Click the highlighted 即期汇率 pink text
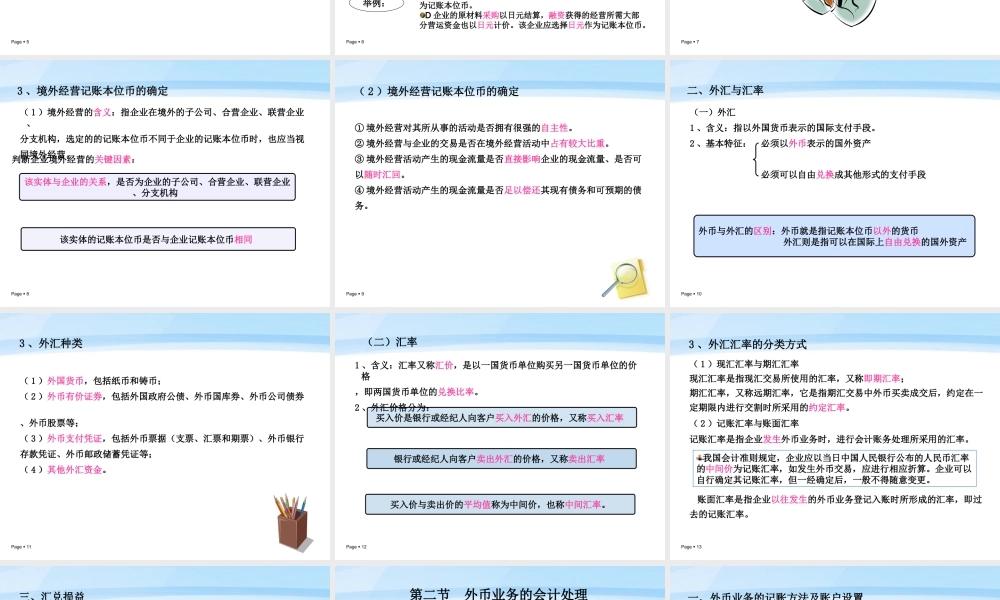1000x600 pixels. 882,377
